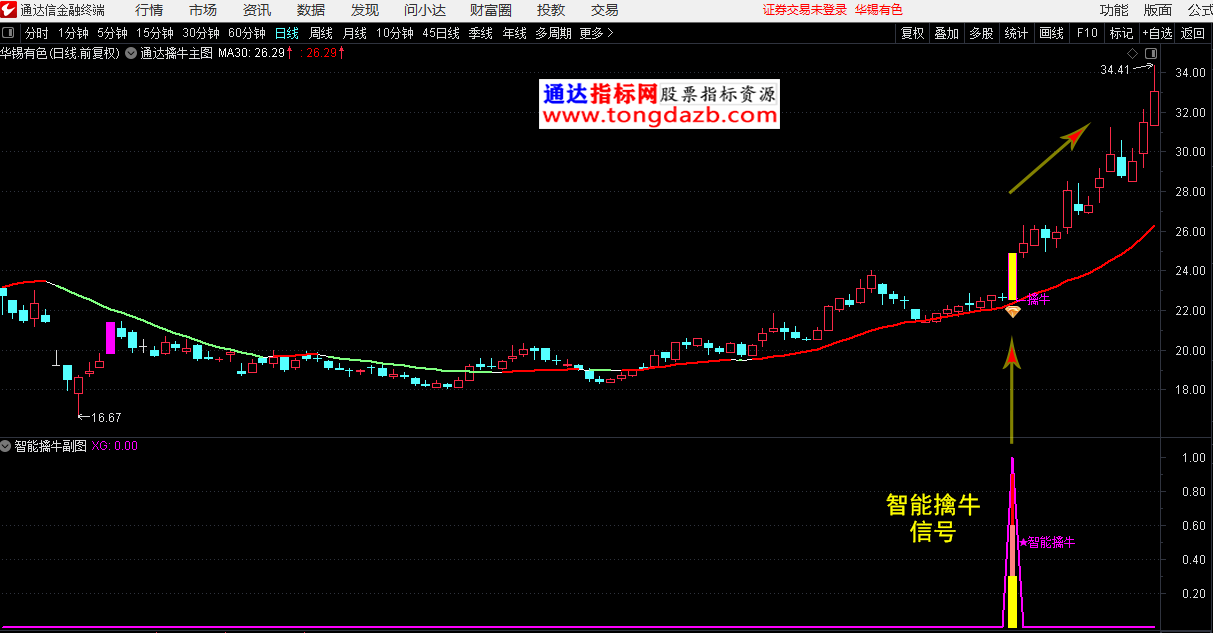The height and width of the screenshot is (633, 1213).
Task: Switch to the 60分钟 period tab
Action: tap(246, 33)
